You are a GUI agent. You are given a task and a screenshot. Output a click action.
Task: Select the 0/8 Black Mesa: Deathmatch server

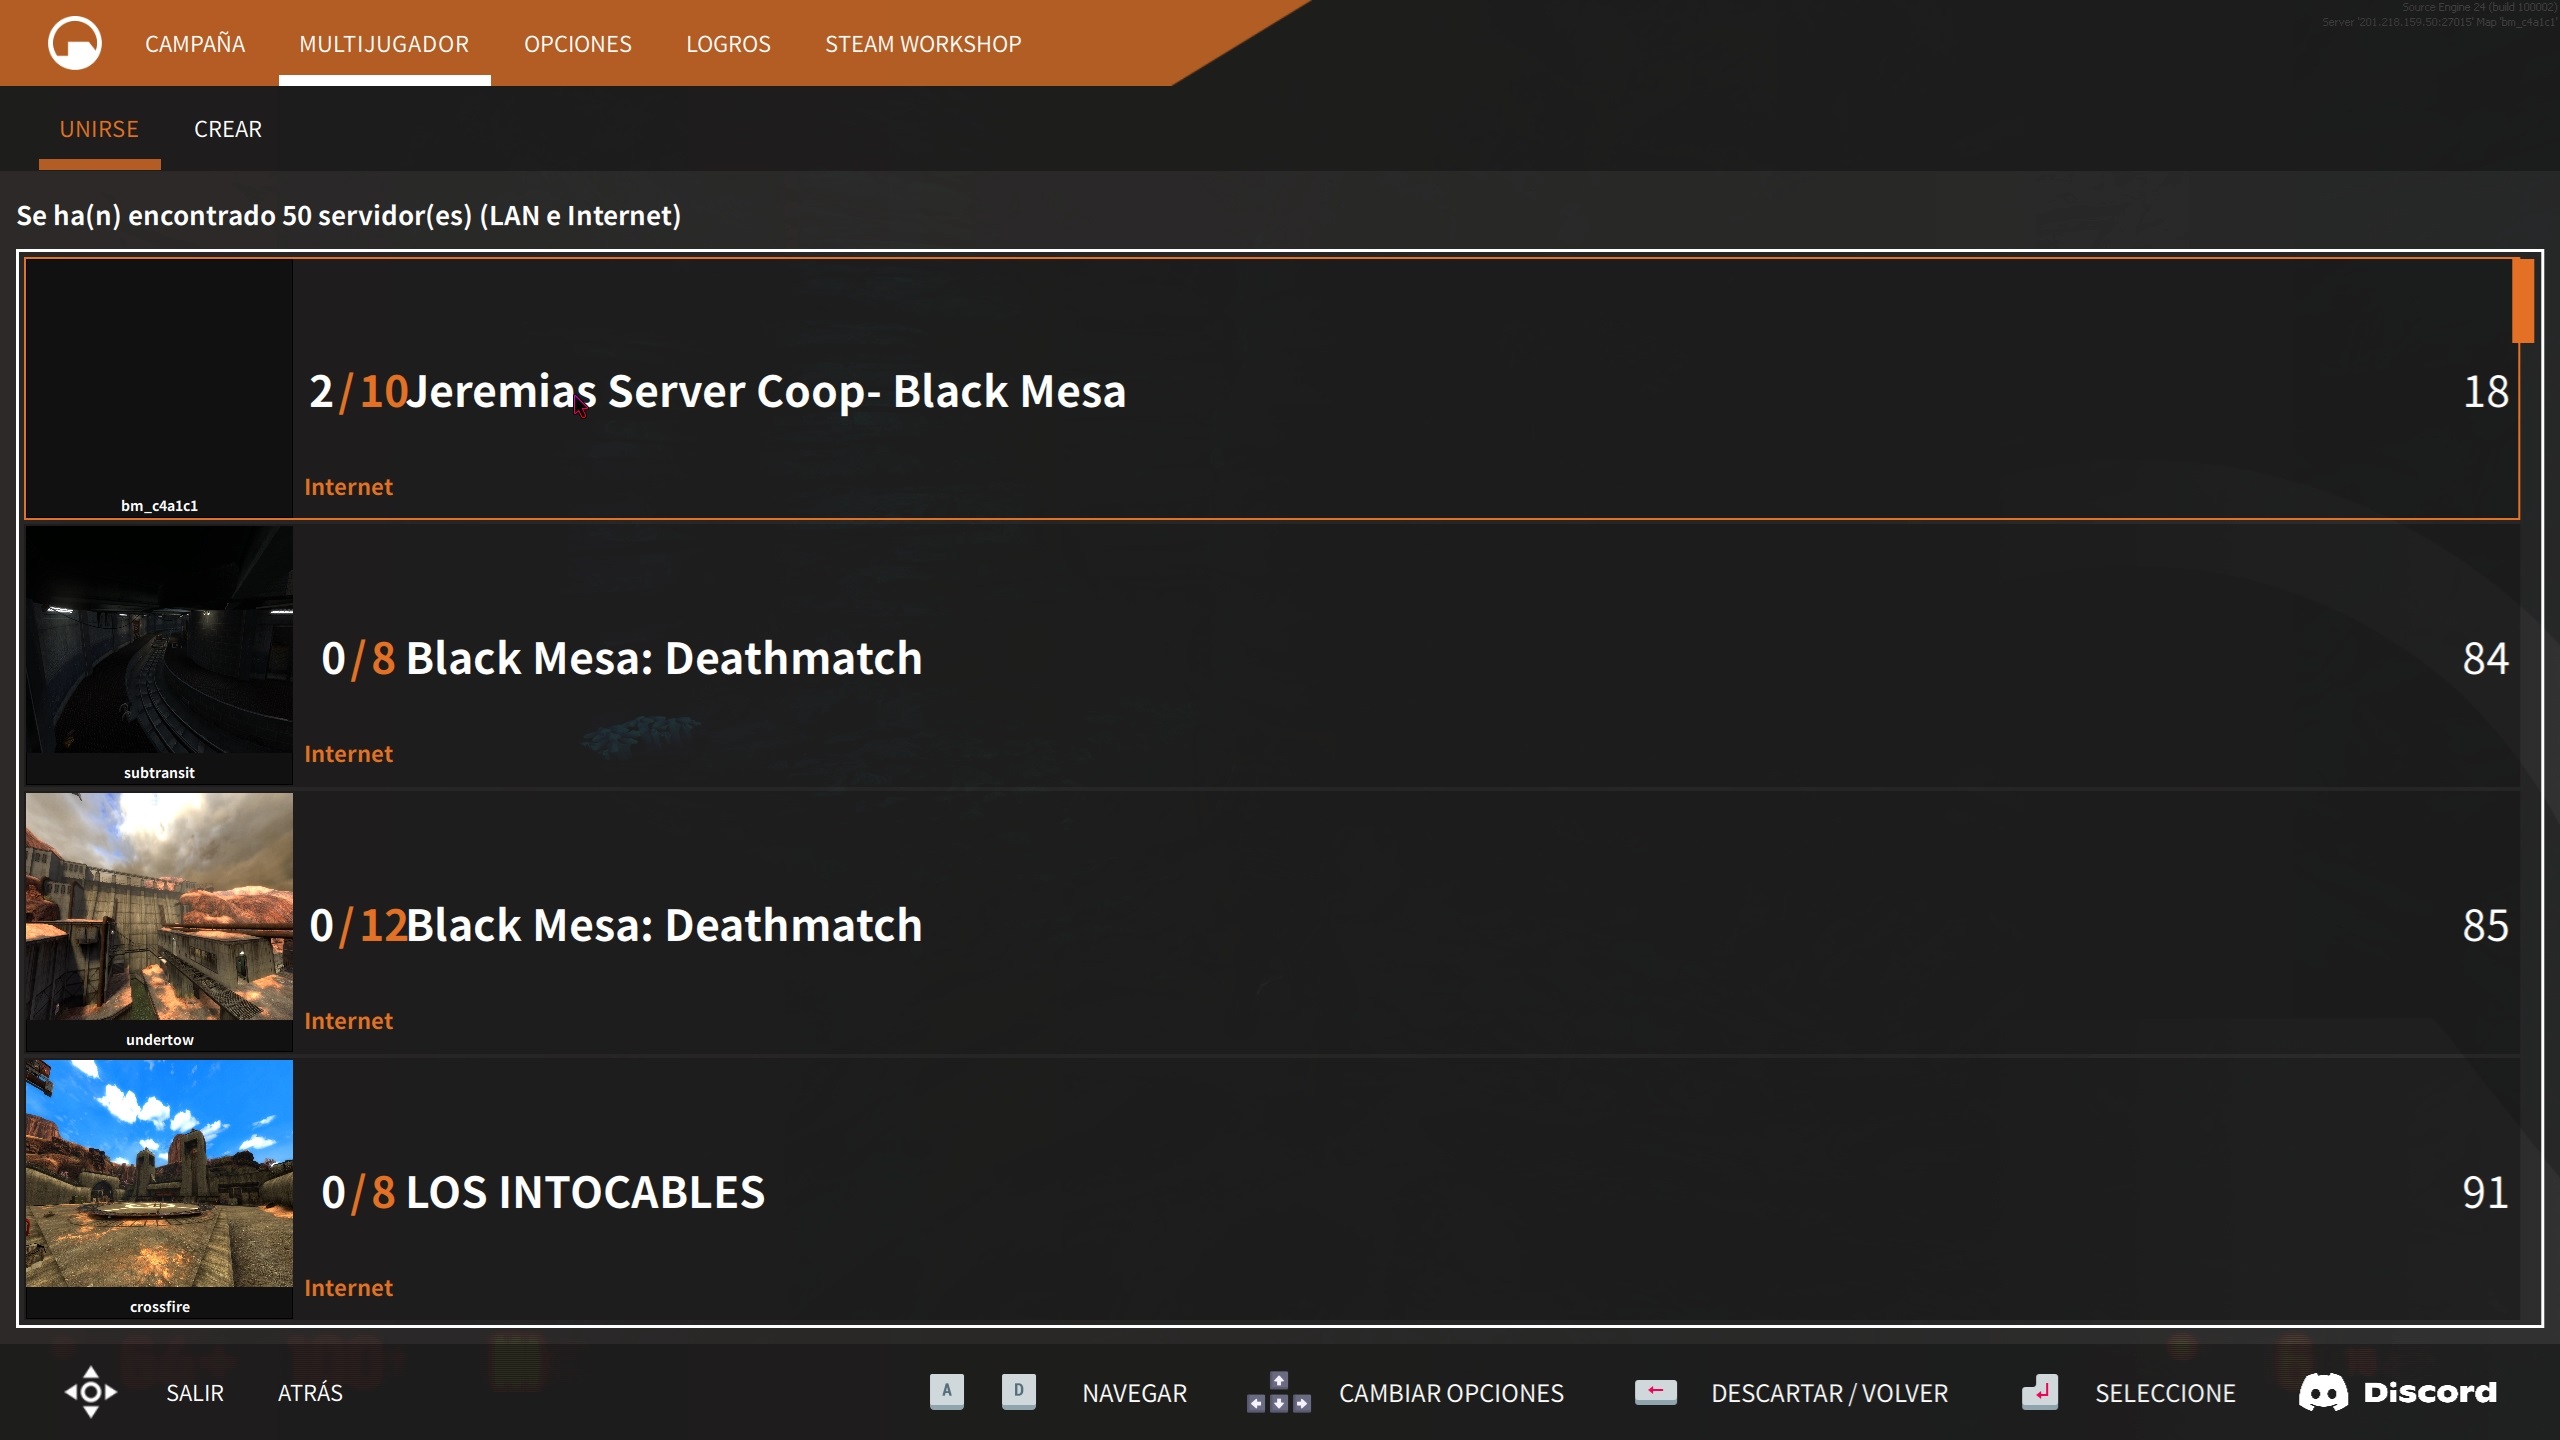click(x=1272, y=656)
